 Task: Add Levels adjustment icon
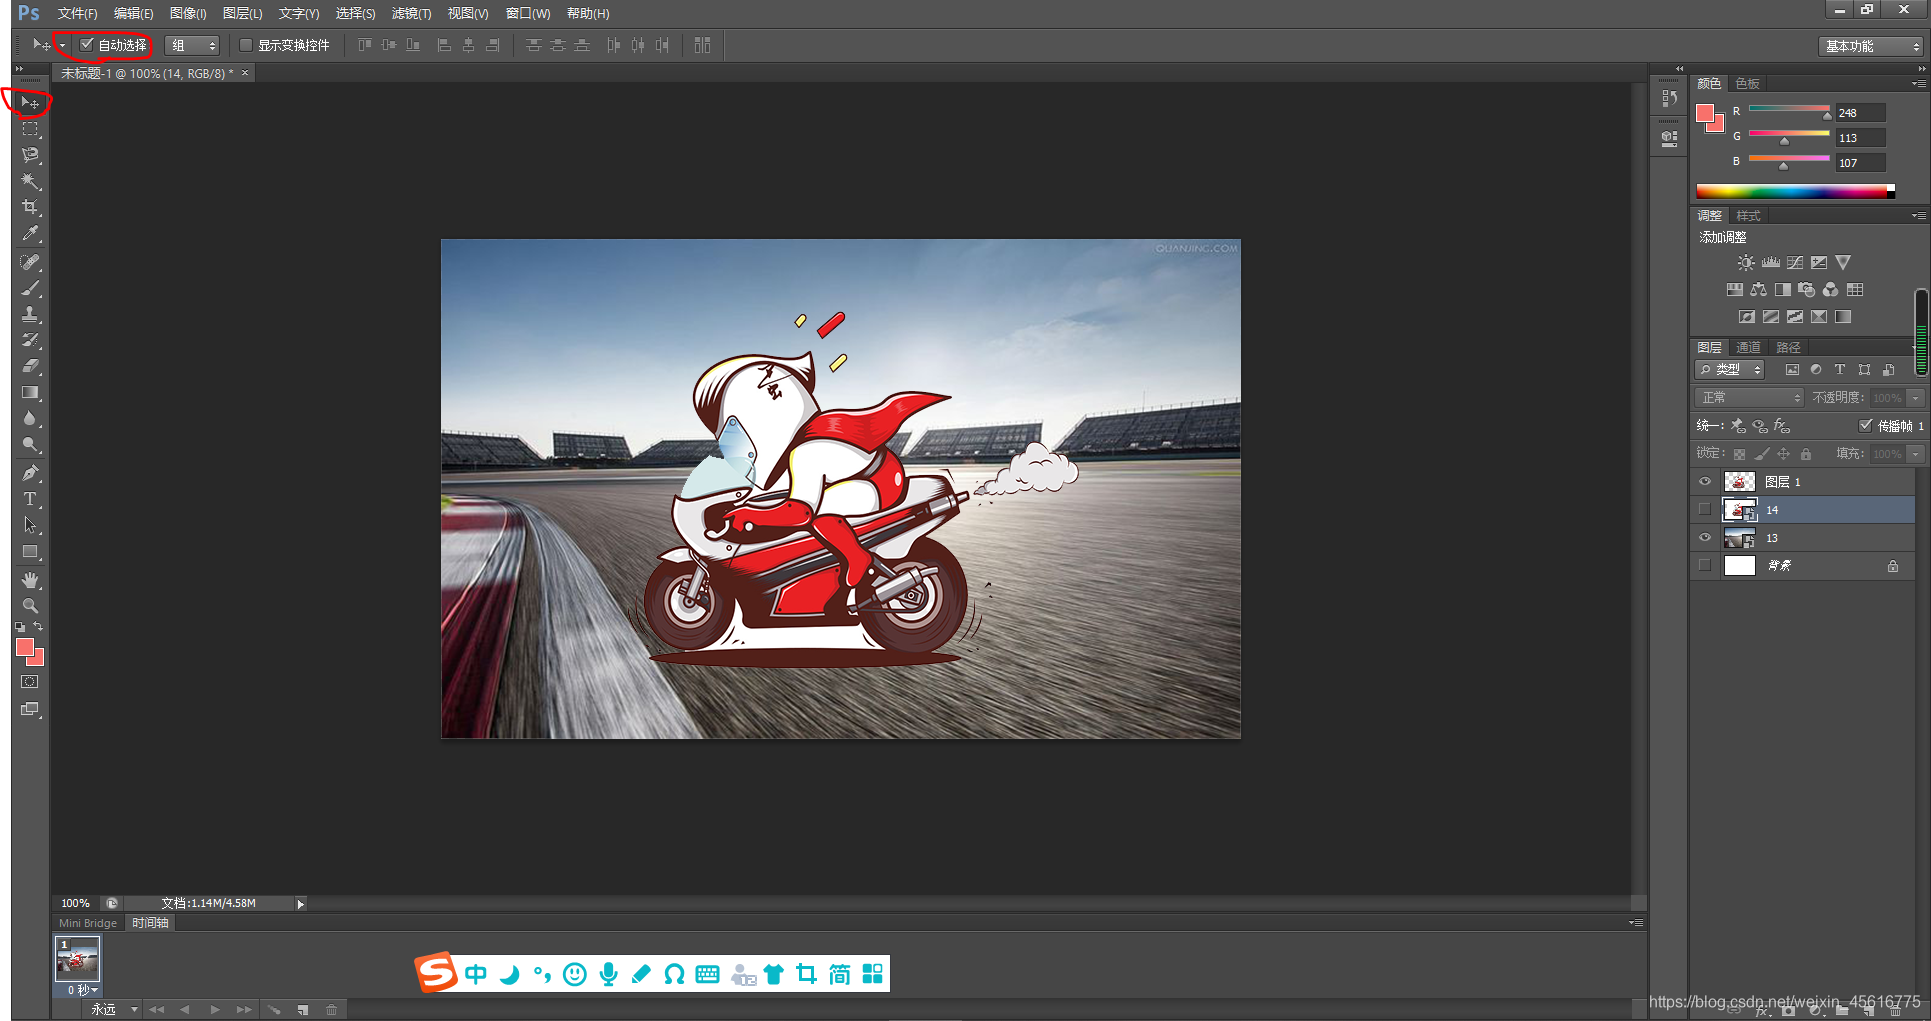pos(1770,262)
